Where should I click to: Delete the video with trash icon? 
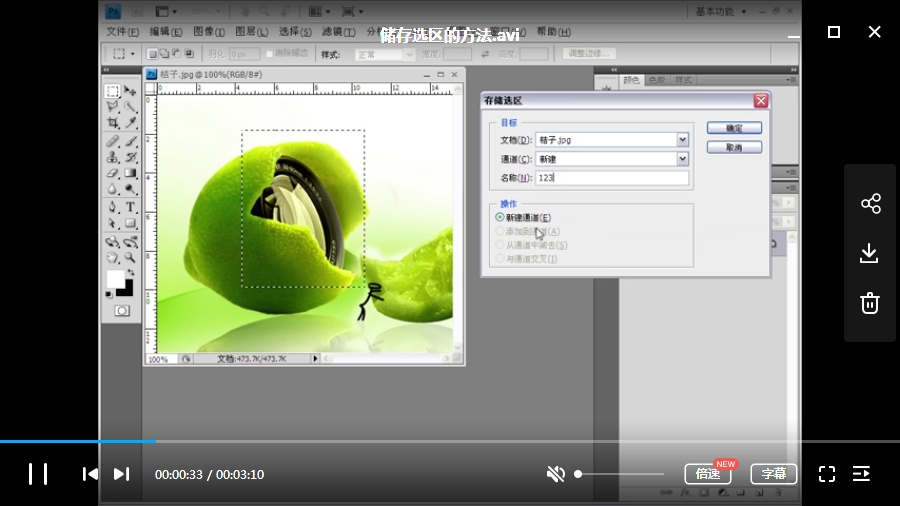coord(870,303)
